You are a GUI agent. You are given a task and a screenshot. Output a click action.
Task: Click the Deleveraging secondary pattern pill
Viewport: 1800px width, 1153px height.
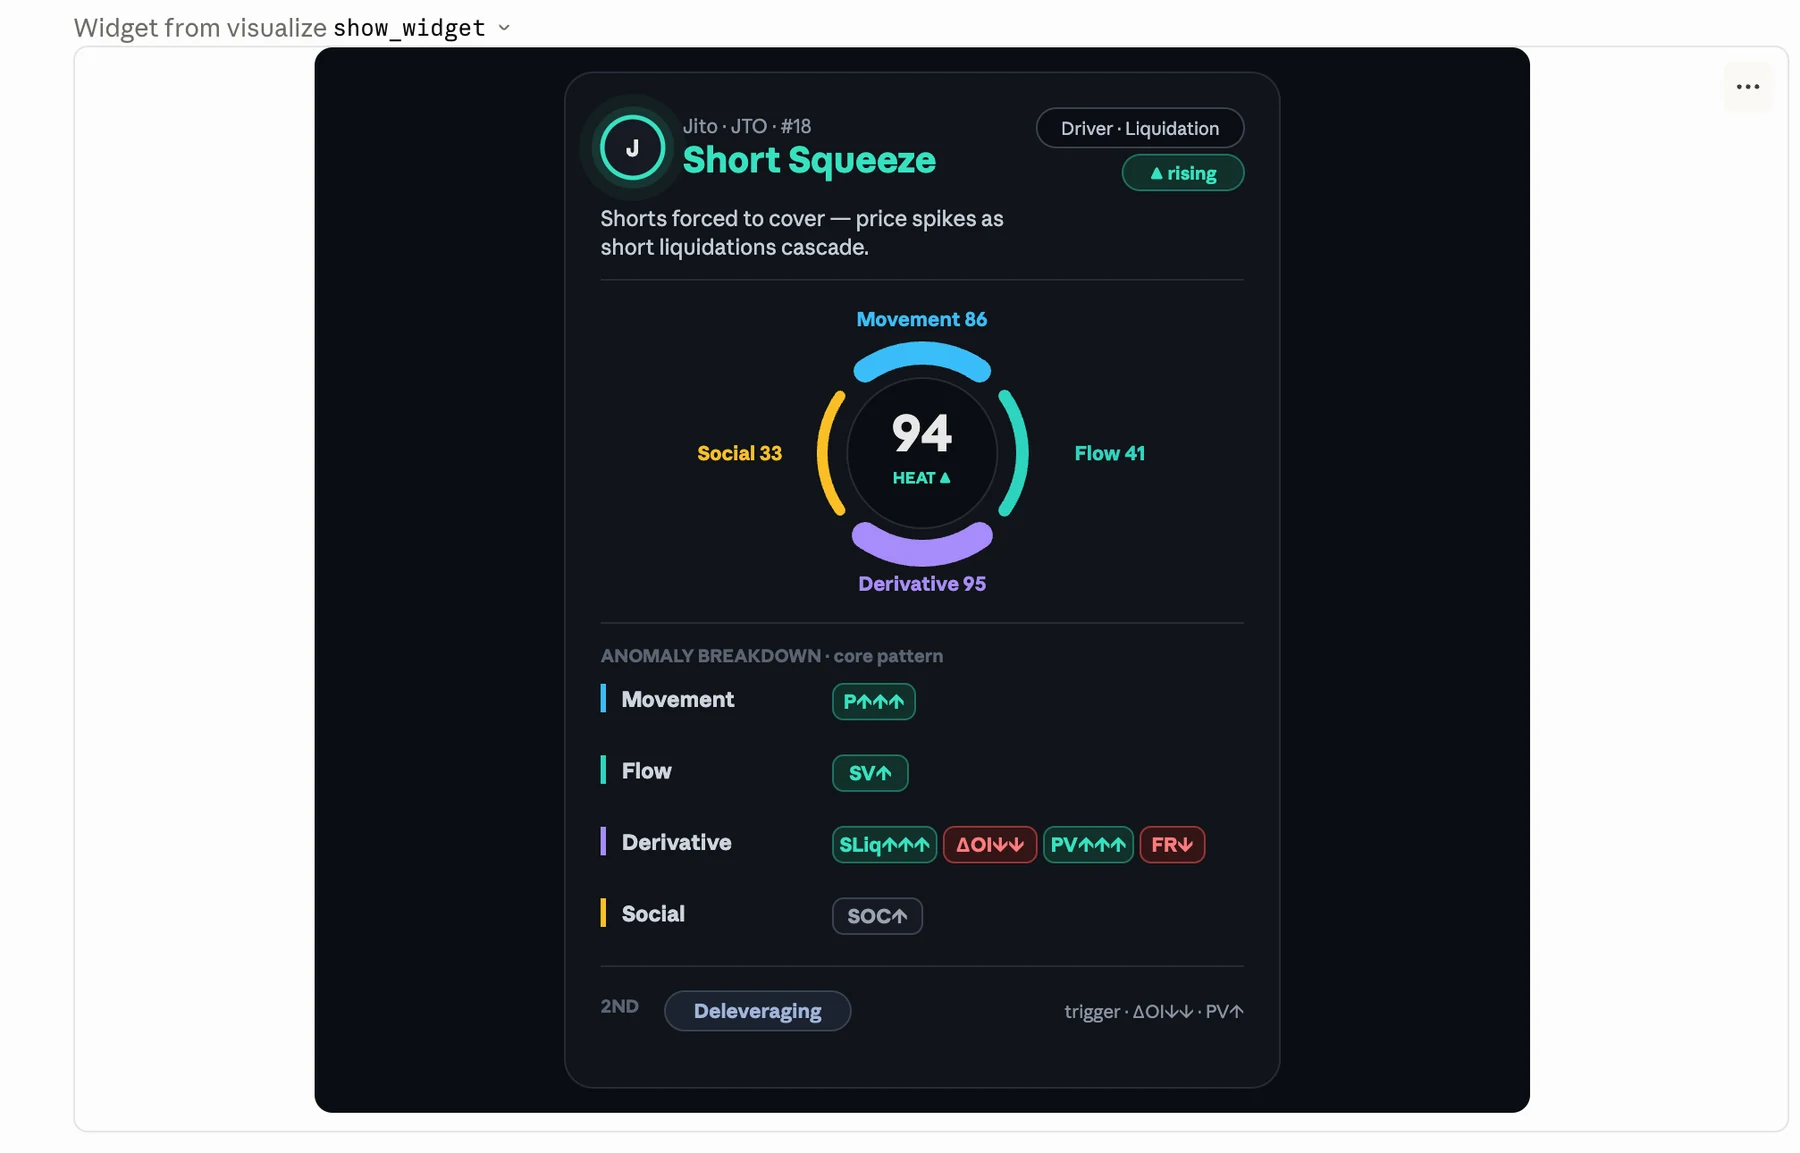pos(757,1011)
